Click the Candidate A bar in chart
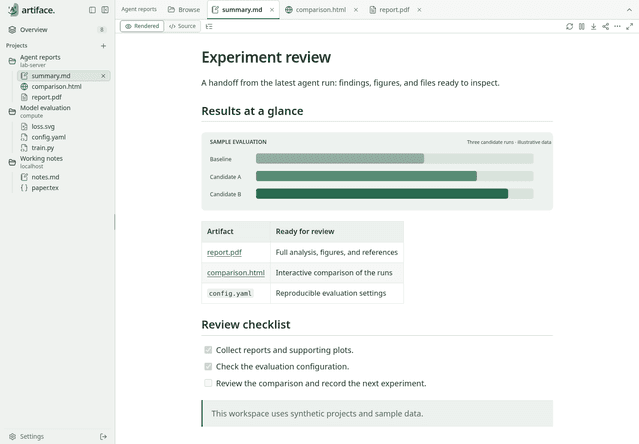639x444 pixels. [x=366, y=176]
